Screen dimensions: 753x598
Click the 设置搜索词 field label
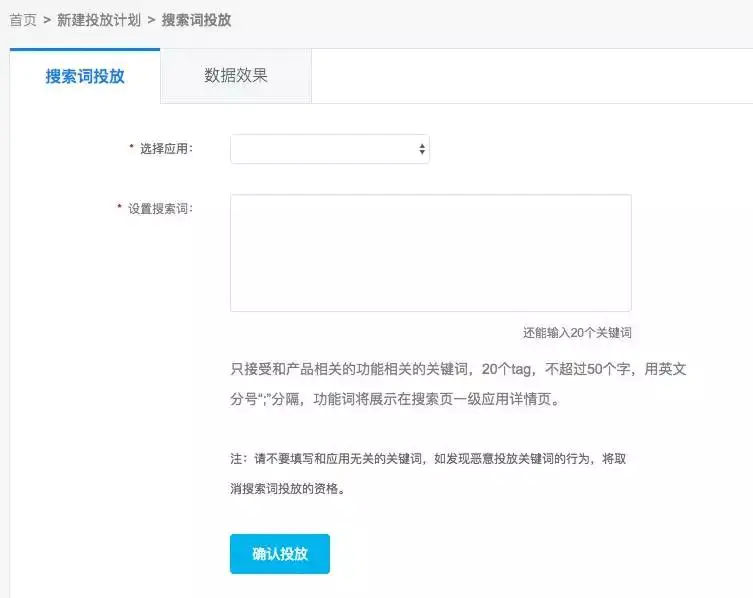pyautogui.click(x=160, y=208)
